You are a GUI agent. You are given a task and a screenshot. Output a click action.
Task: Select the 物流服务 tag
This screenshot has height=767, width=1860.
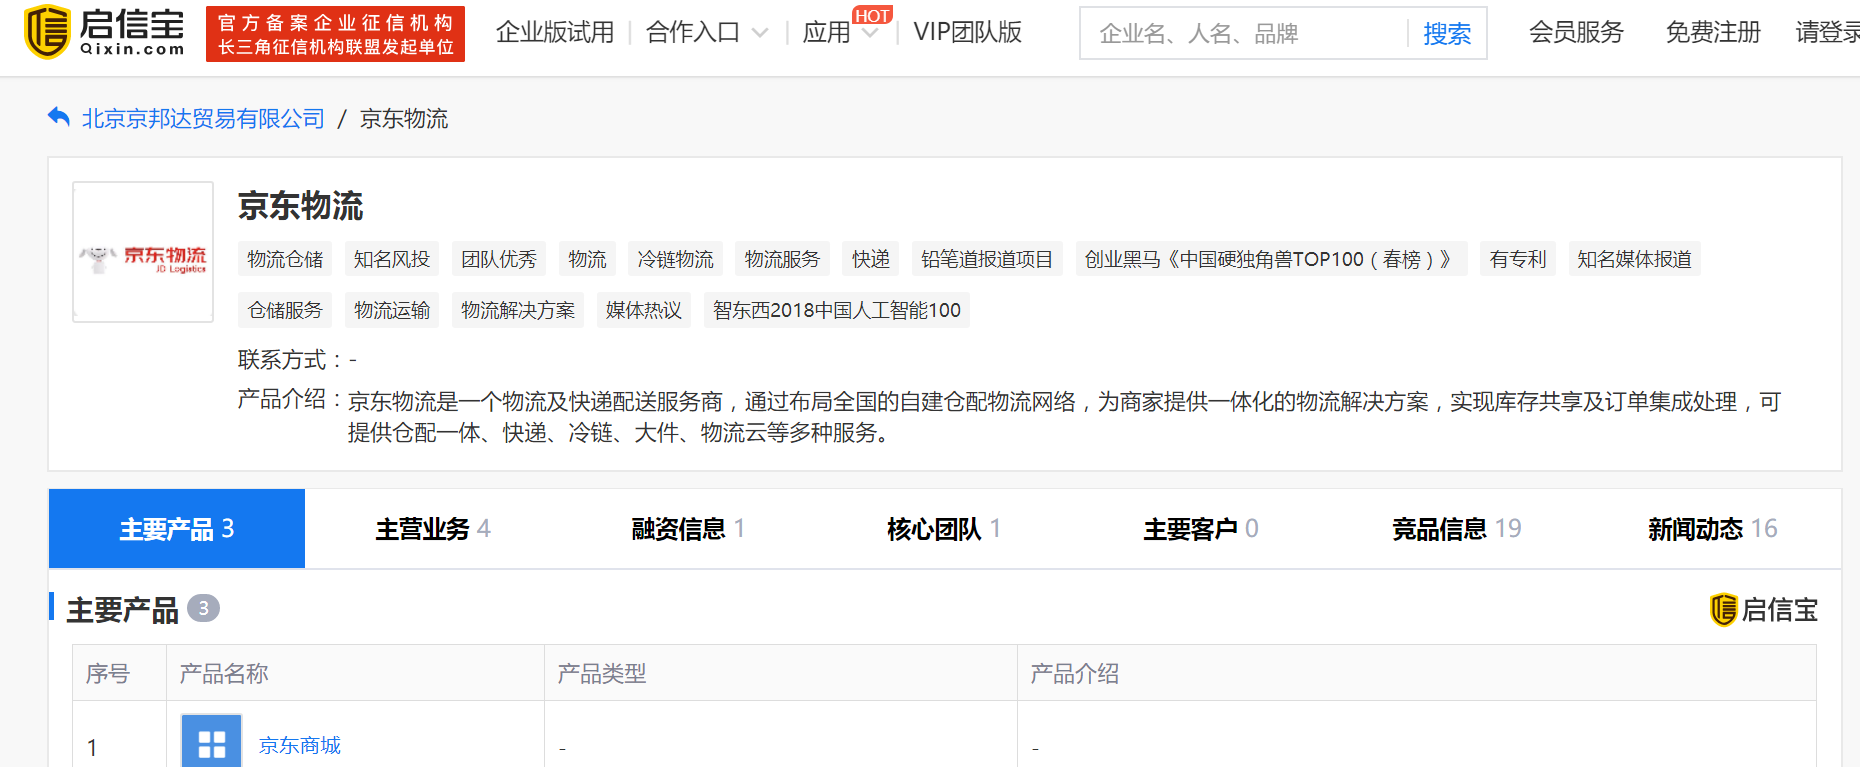[x=782, y=259]
